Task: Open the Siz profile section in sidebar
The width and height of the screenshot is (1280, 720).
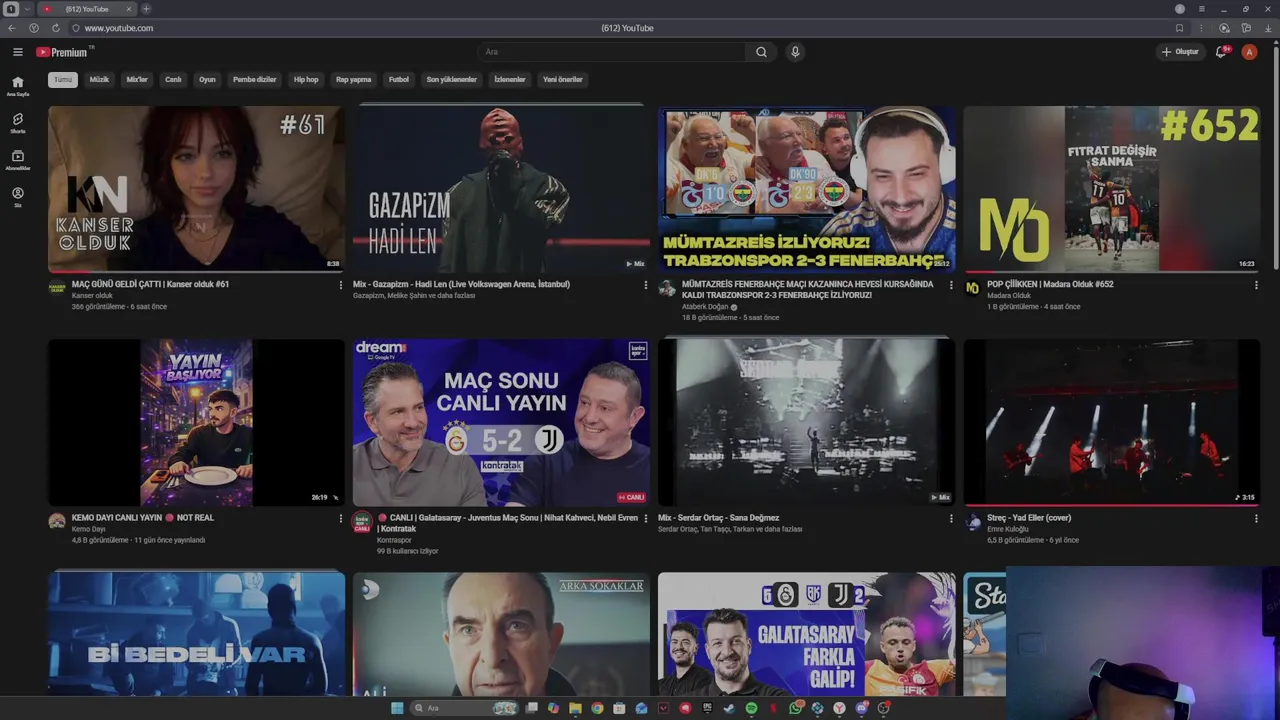Action: (18, 197)
